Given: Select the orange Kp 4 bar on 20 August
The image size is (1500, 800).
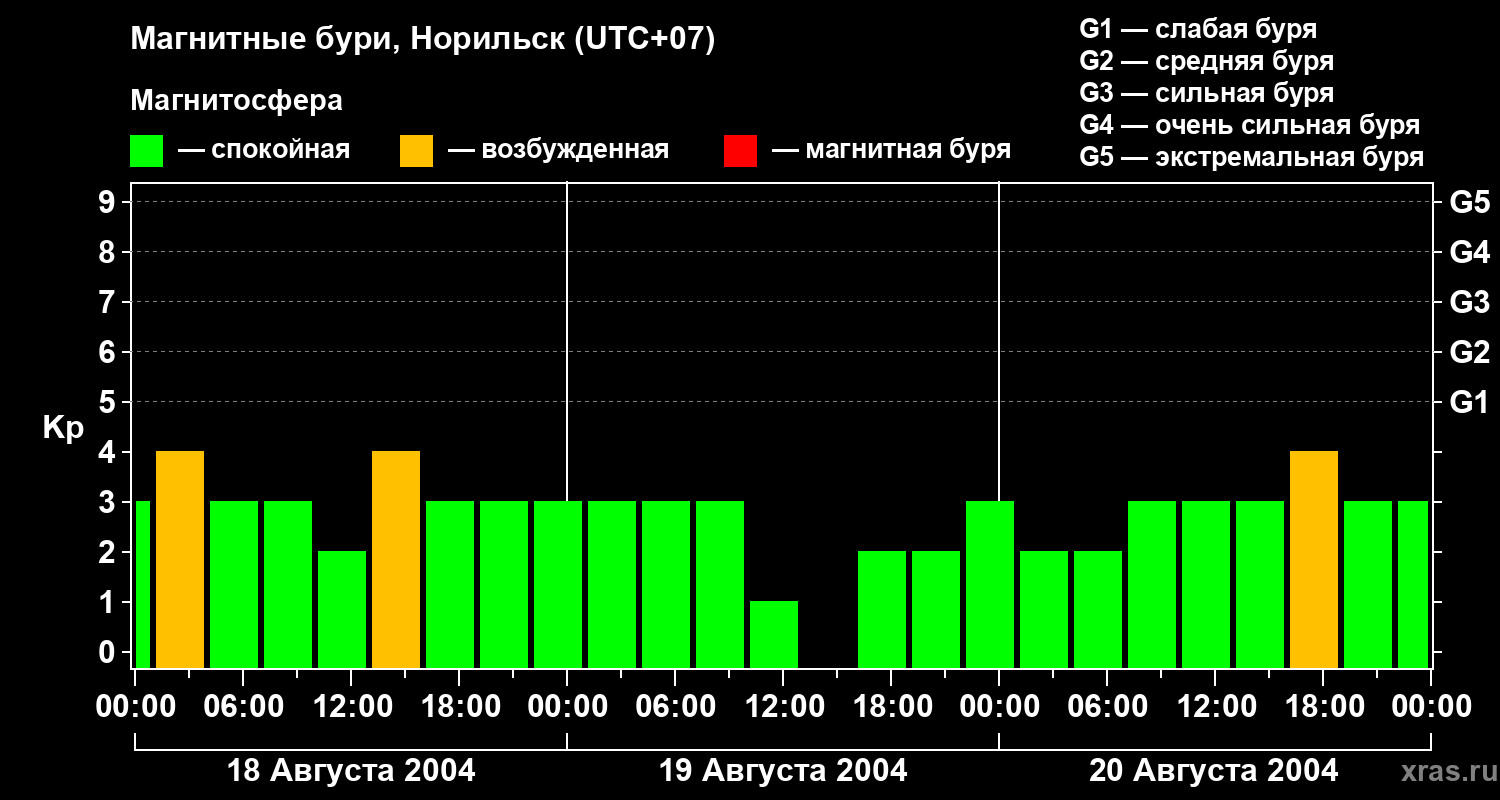Looking at the screenshot, I should coord(1314,559).
